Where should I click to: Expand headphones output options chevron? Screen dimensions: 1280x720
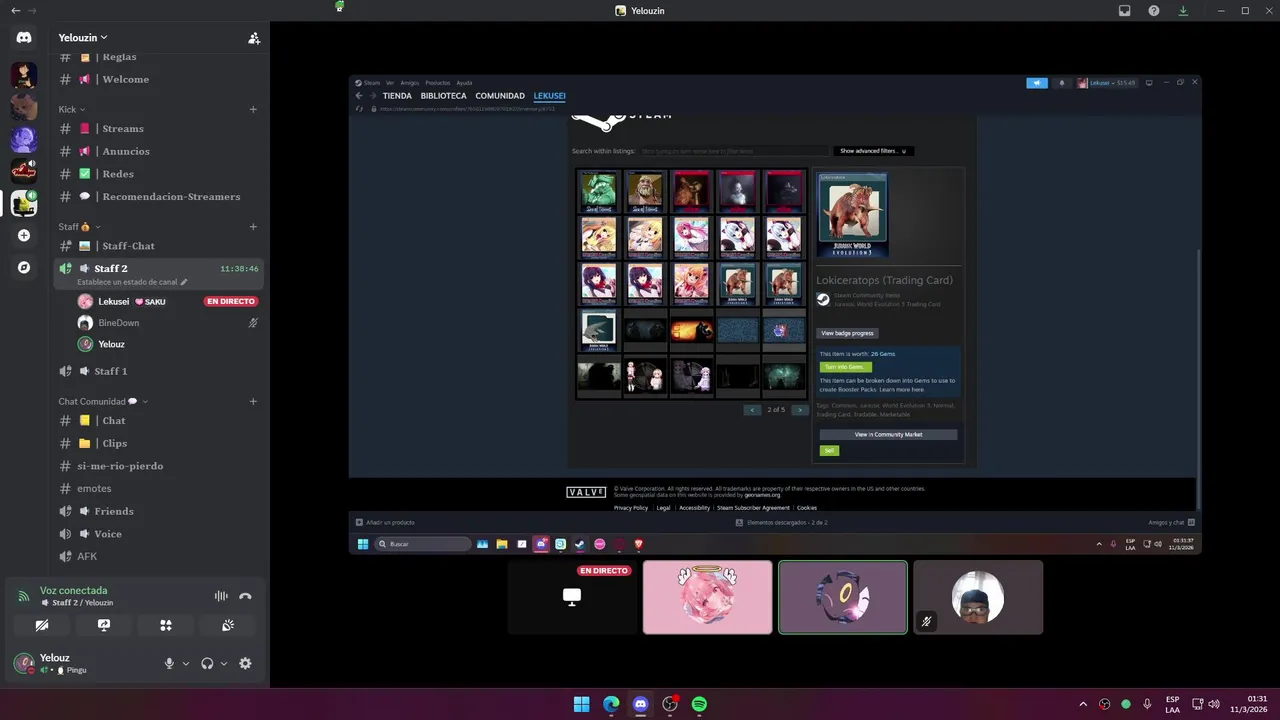(x=223, y=663)
